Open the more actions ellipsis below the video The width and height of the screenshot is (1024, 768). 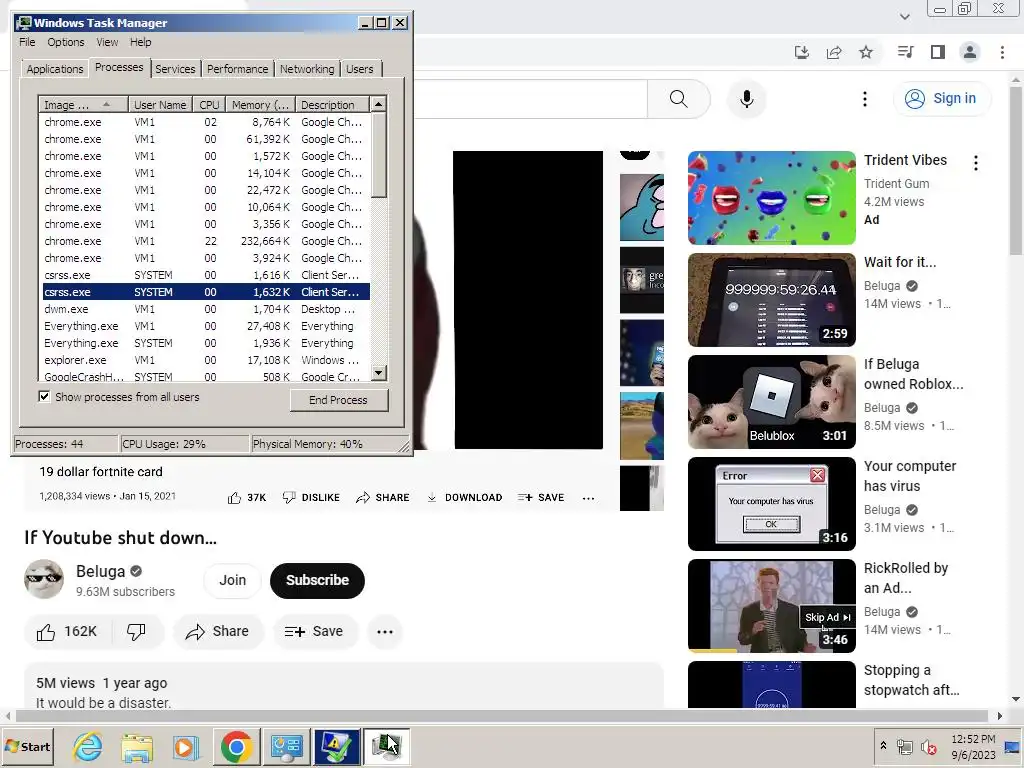[x=385, y=632]
